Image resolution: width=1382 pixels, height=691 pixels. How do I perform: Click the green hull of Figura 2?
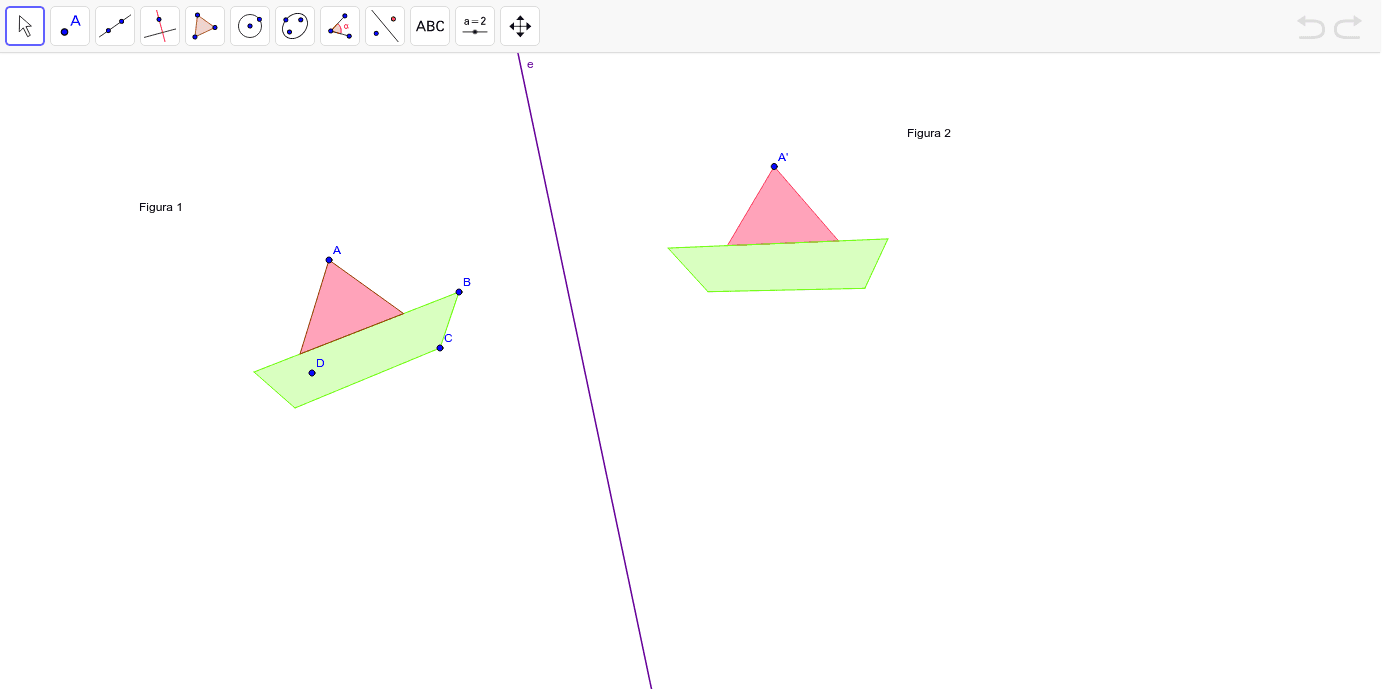click(780, 266)
